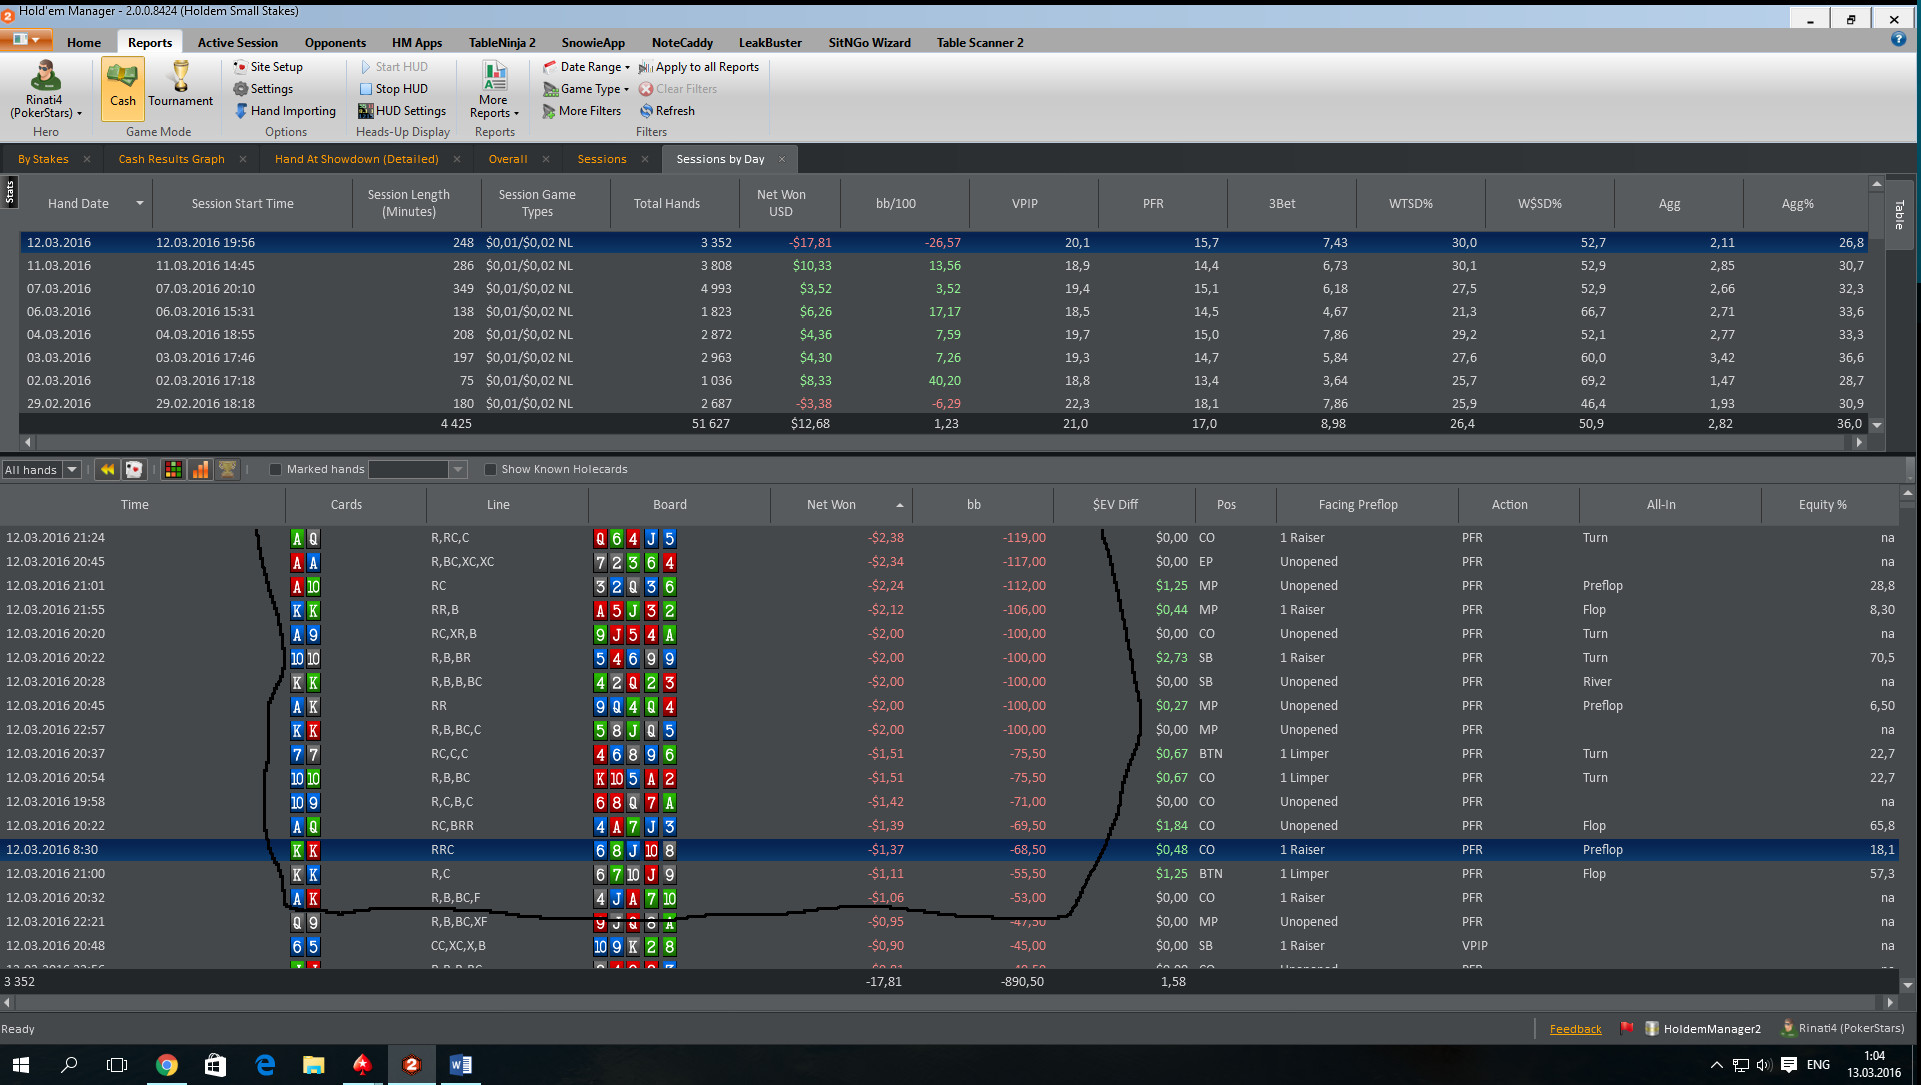Viewport: 1921px width, 1085px height.
Task: Open HUD Settings
Action: (402, 111)
